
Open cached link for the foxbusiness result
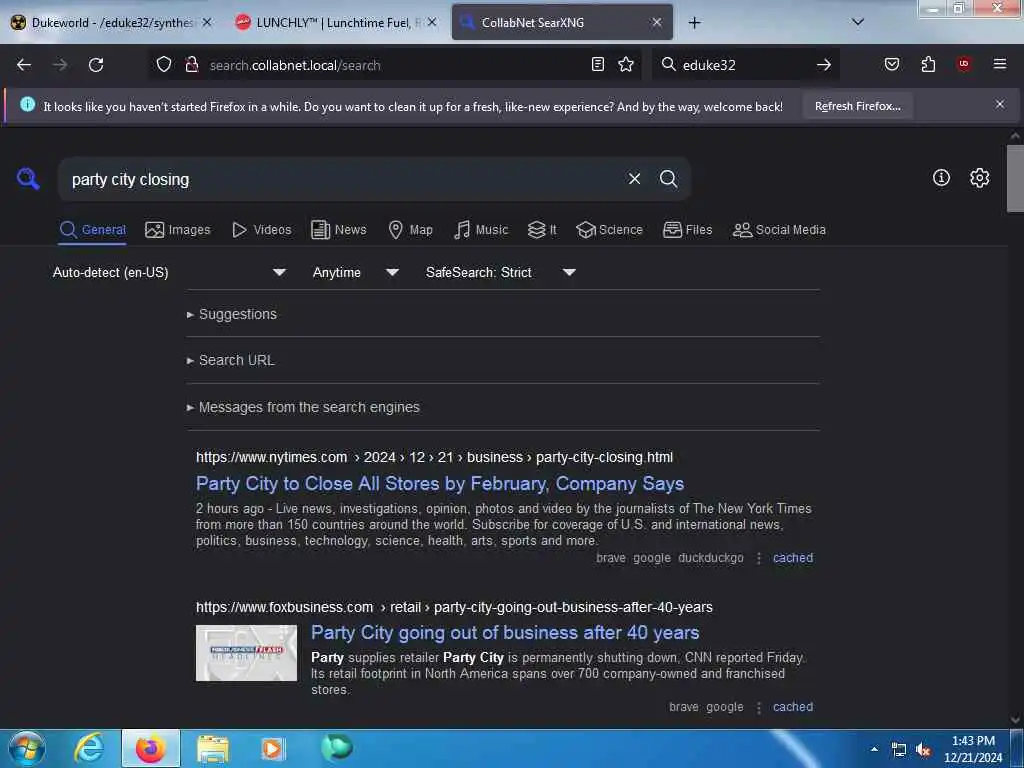(x=793, y=707)
